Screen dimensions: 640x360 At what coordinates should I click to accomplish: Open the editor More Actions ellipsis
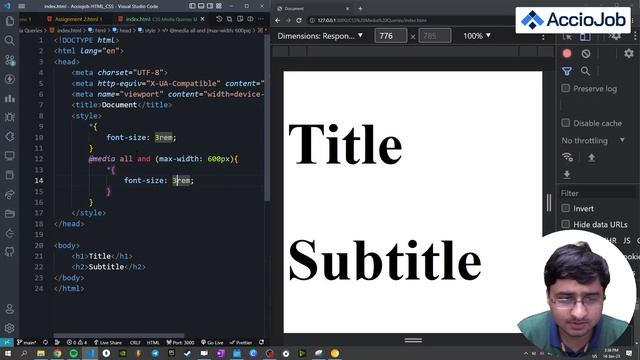[x=261, y=19]
